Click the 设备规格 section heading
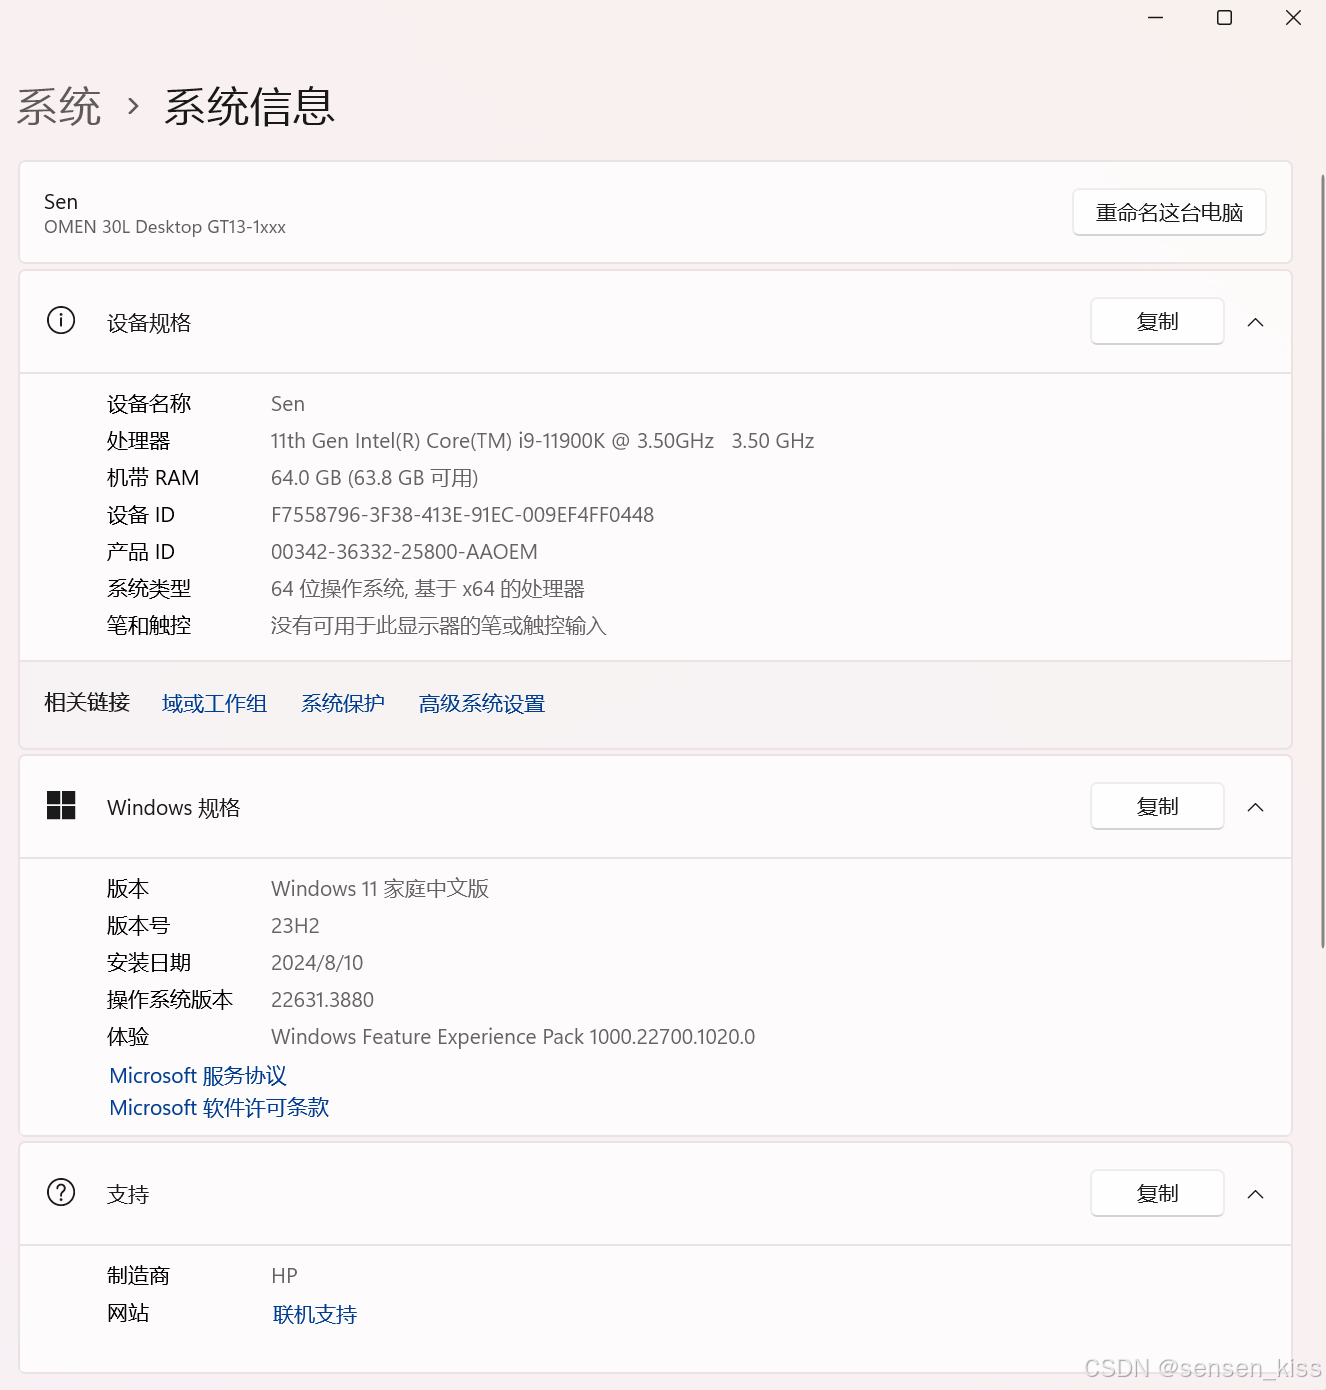 tap(149, 323)
